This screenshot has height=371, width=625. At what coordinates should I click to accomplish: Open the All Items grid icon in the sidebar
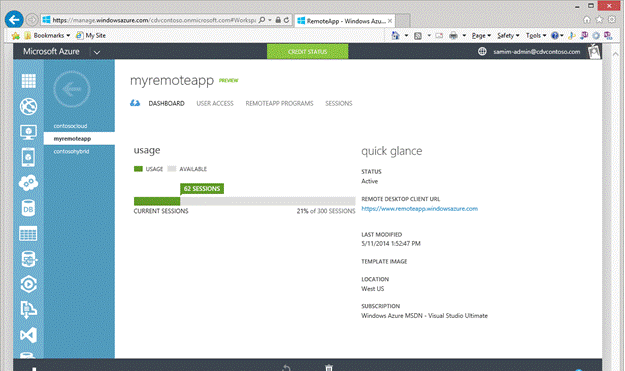point(28,81)
